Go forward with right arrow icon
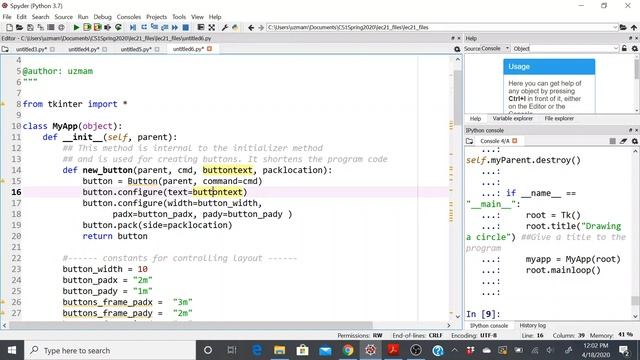 pos(261,27)
